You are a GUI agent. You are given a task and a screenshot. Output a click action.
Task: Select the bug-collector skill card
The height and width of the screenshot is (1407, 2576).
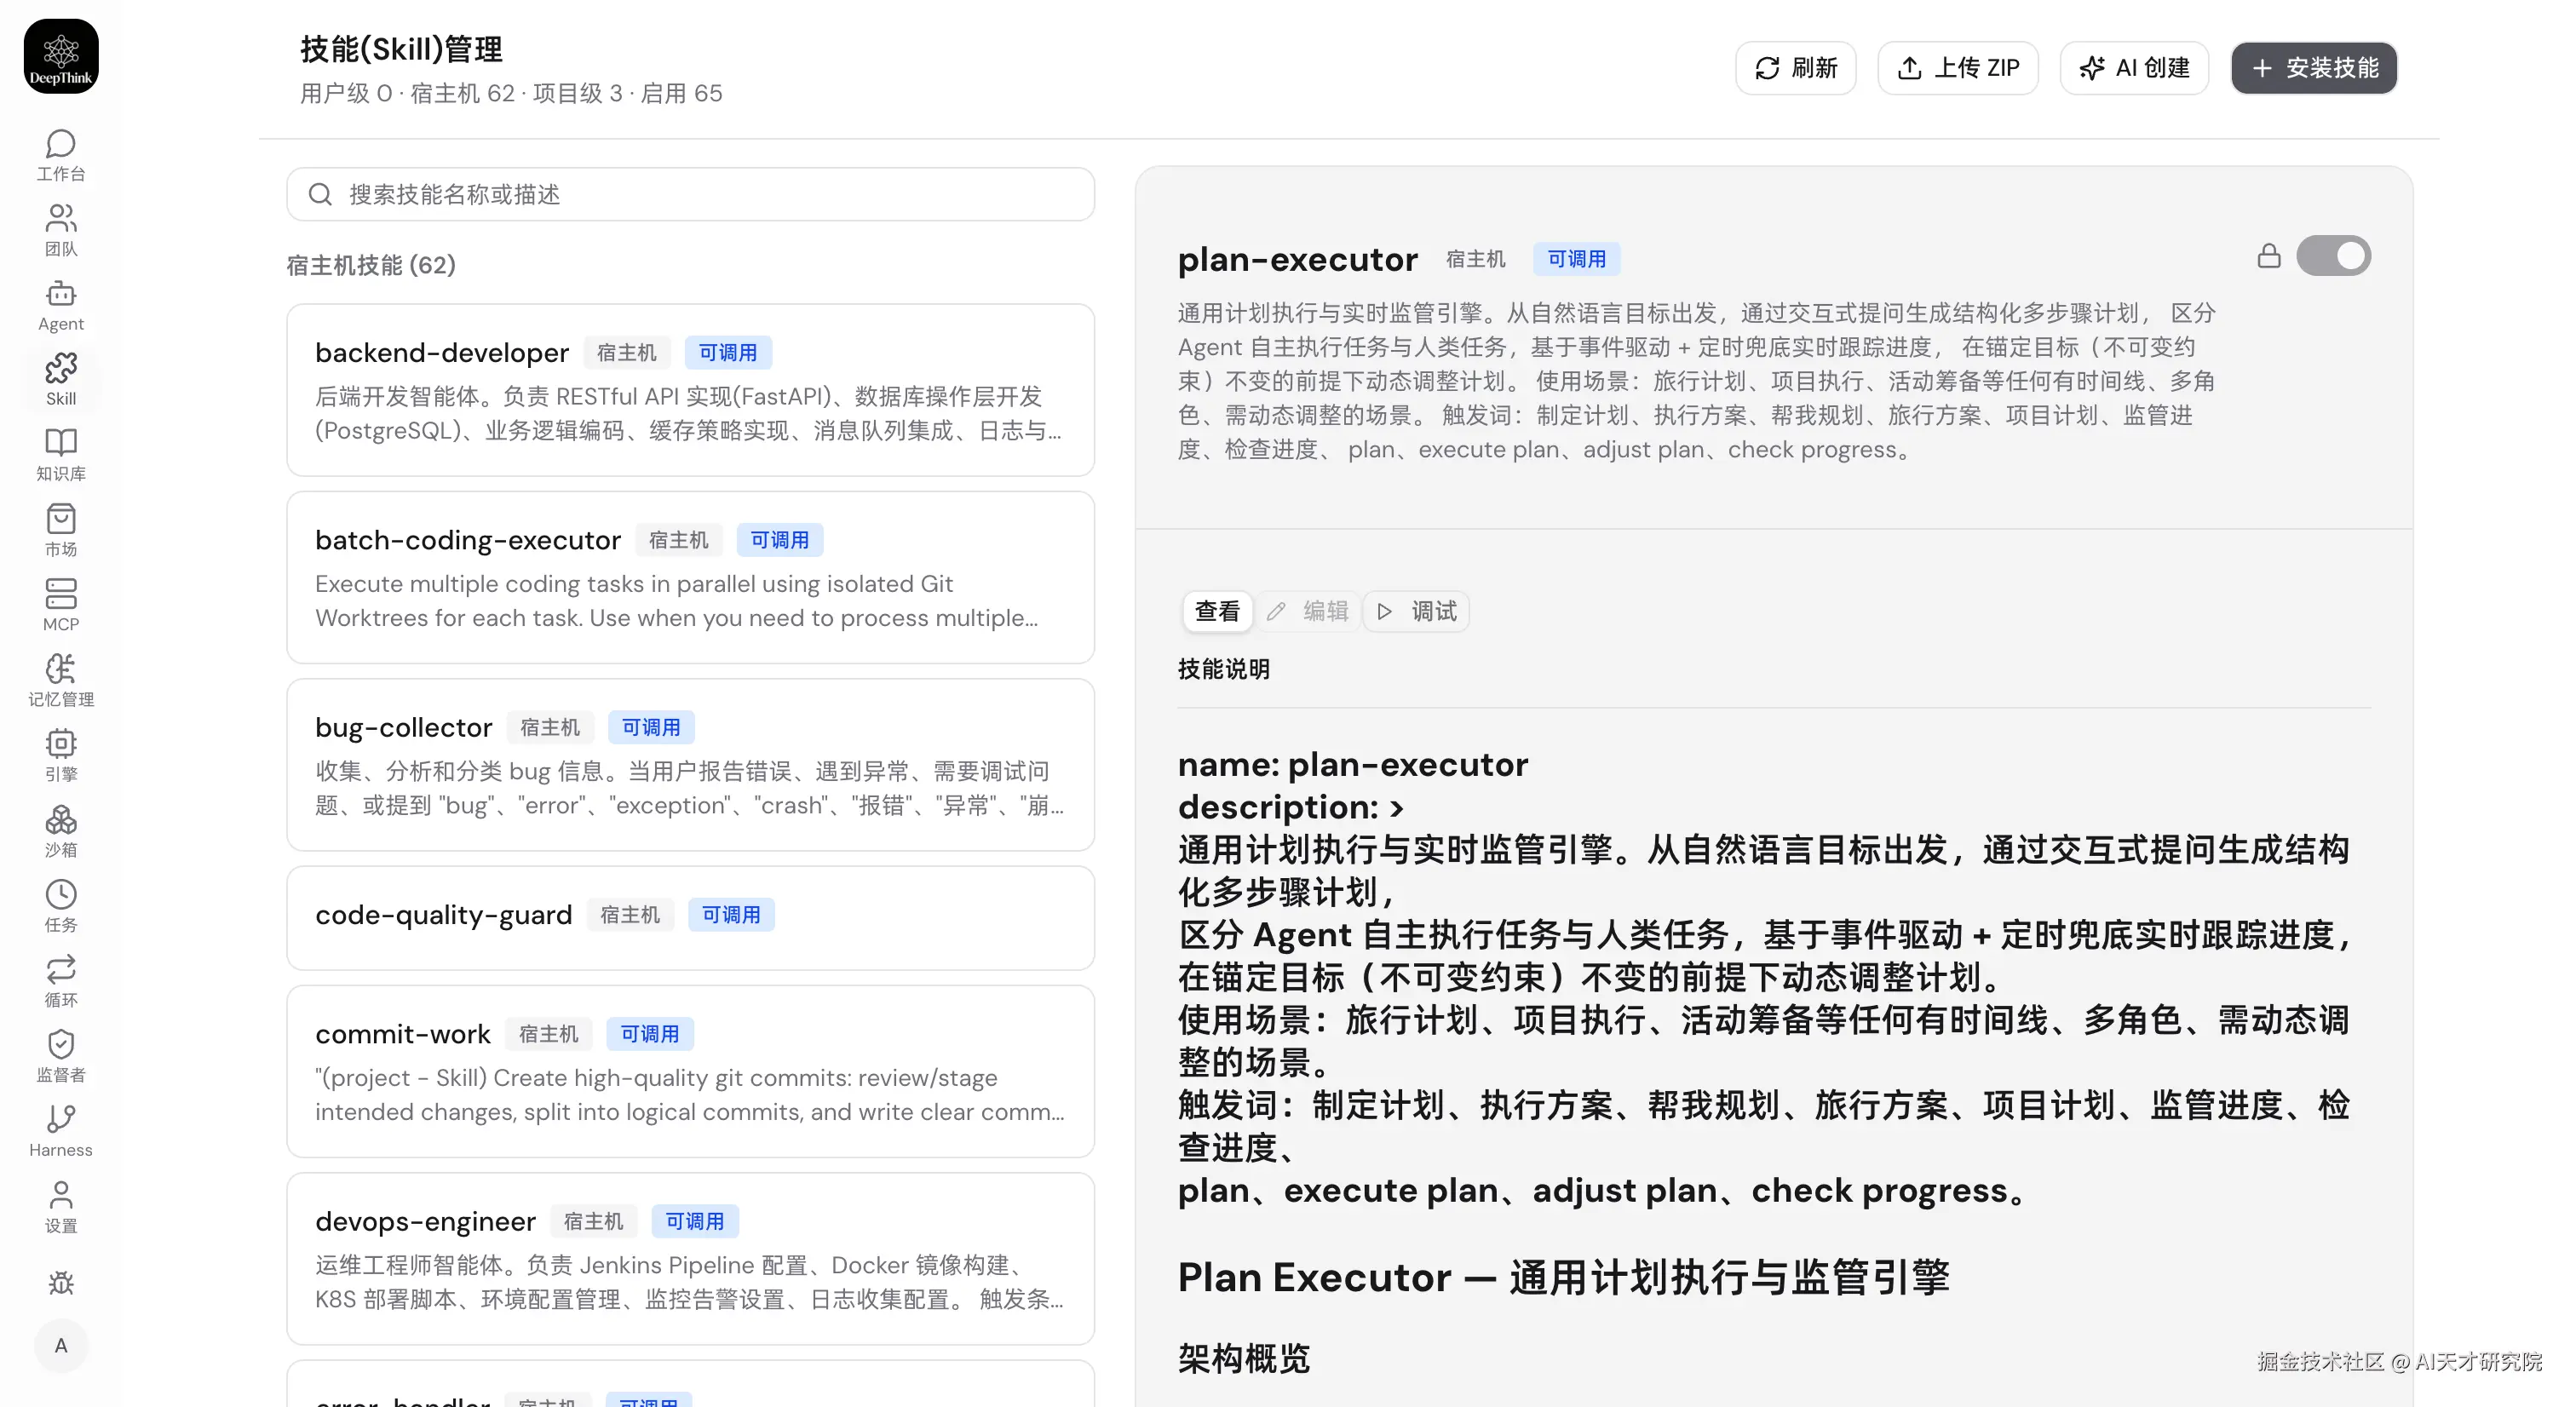(691, 765)
